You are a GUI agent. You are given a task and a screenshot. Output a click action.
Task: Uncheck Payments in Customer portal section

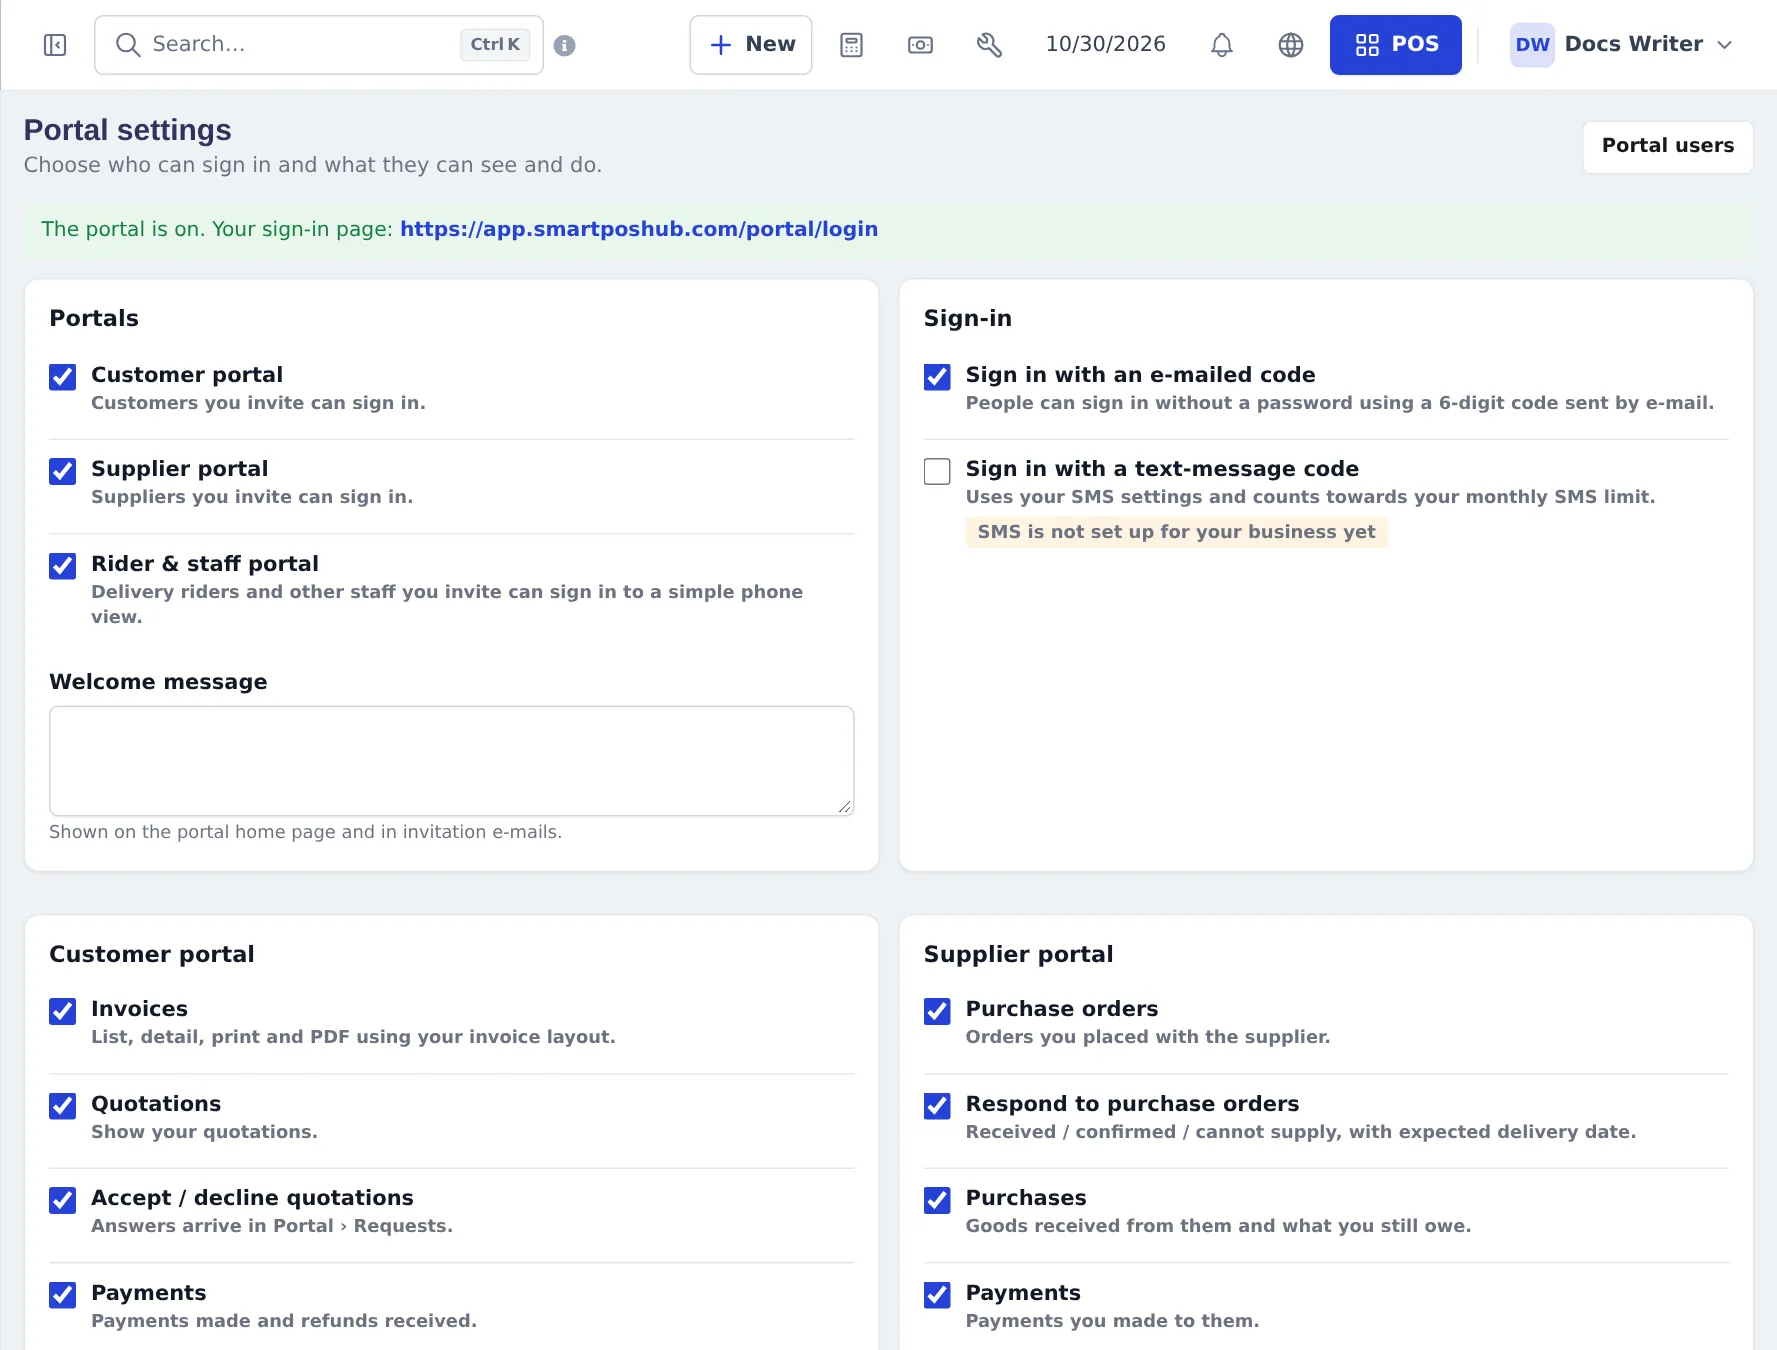pyautogui.click(x=63, y=1295)
